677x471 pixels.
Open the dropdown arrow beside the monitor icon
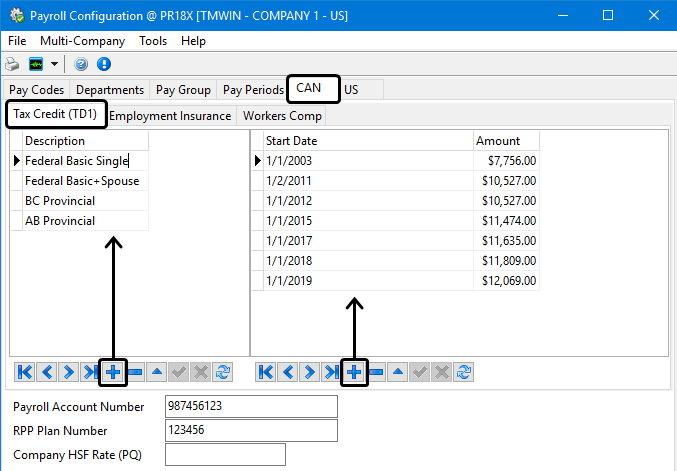pyautogui.click(x=54, y=64)
